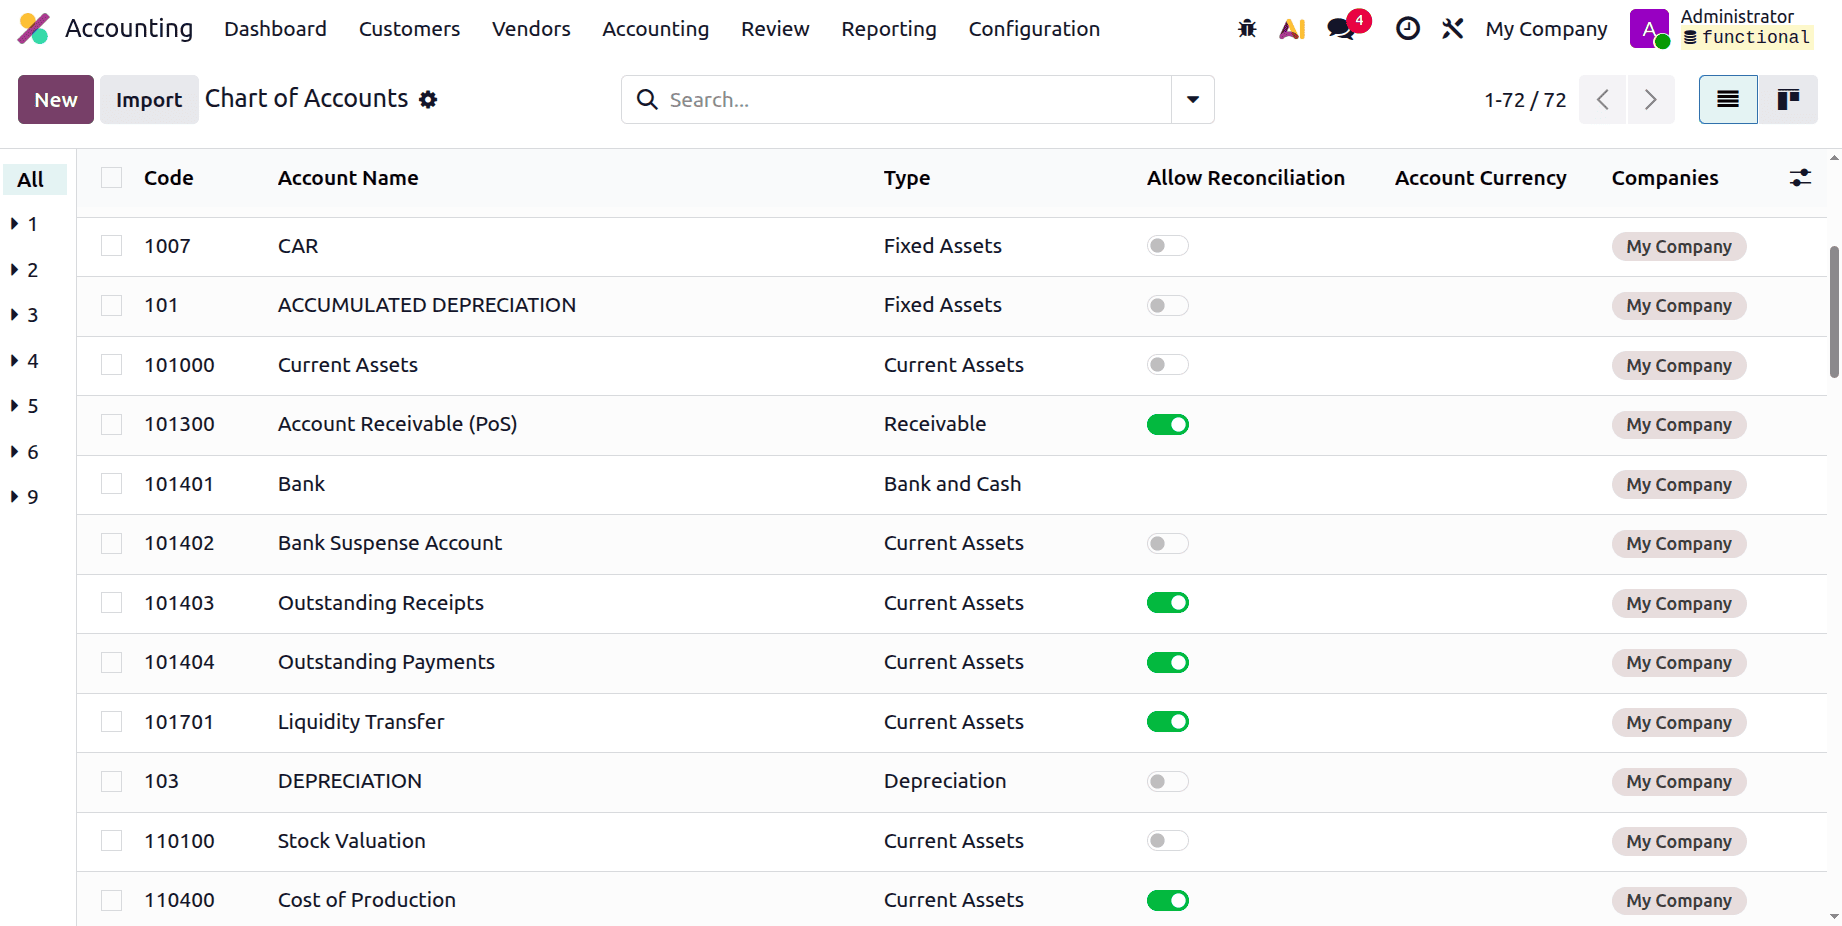Enable reconciliation for Bank Suspense Account
This screenshot has height=926, width=1842.
[1168, 544]
